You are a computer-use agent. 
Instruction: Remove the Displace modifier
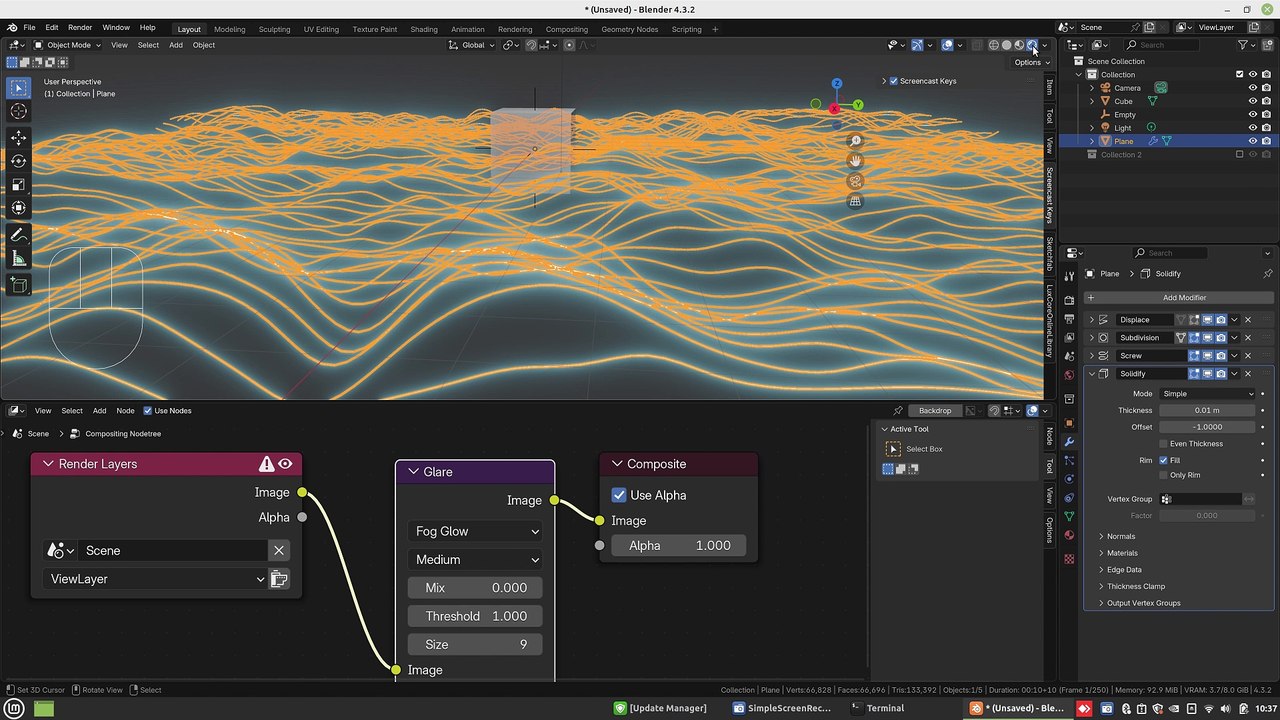point(1247,320)
